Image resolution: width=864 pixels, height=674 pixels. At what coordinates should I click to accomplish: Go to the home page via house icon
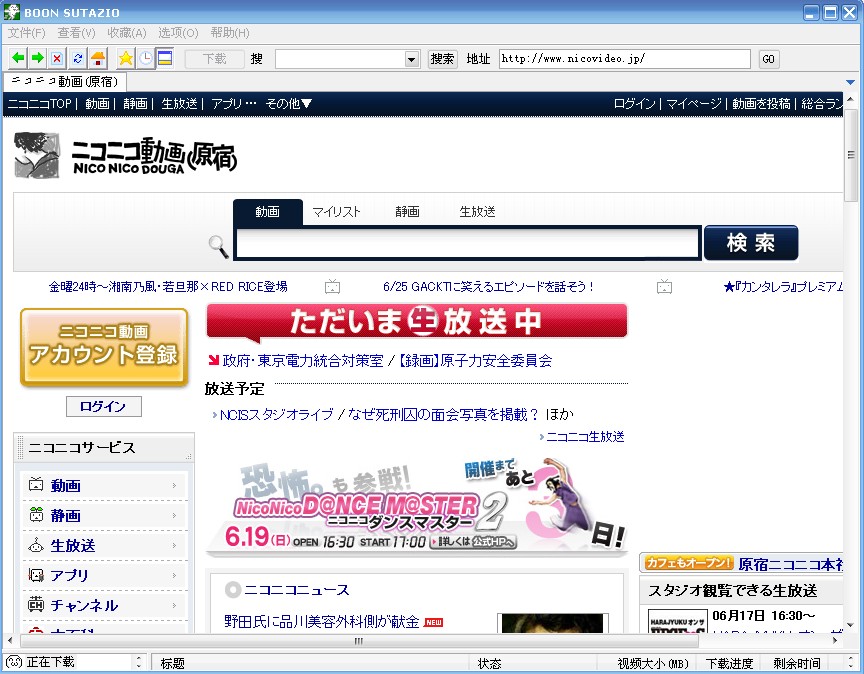point(98,58)
